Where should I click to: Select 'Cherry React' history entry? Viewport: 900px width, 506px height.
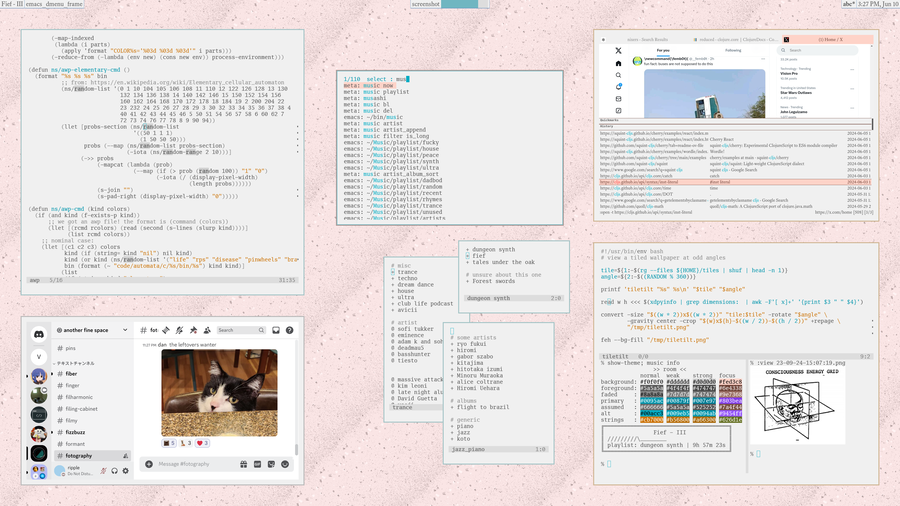pyautogui.click(x=735, y=139)
